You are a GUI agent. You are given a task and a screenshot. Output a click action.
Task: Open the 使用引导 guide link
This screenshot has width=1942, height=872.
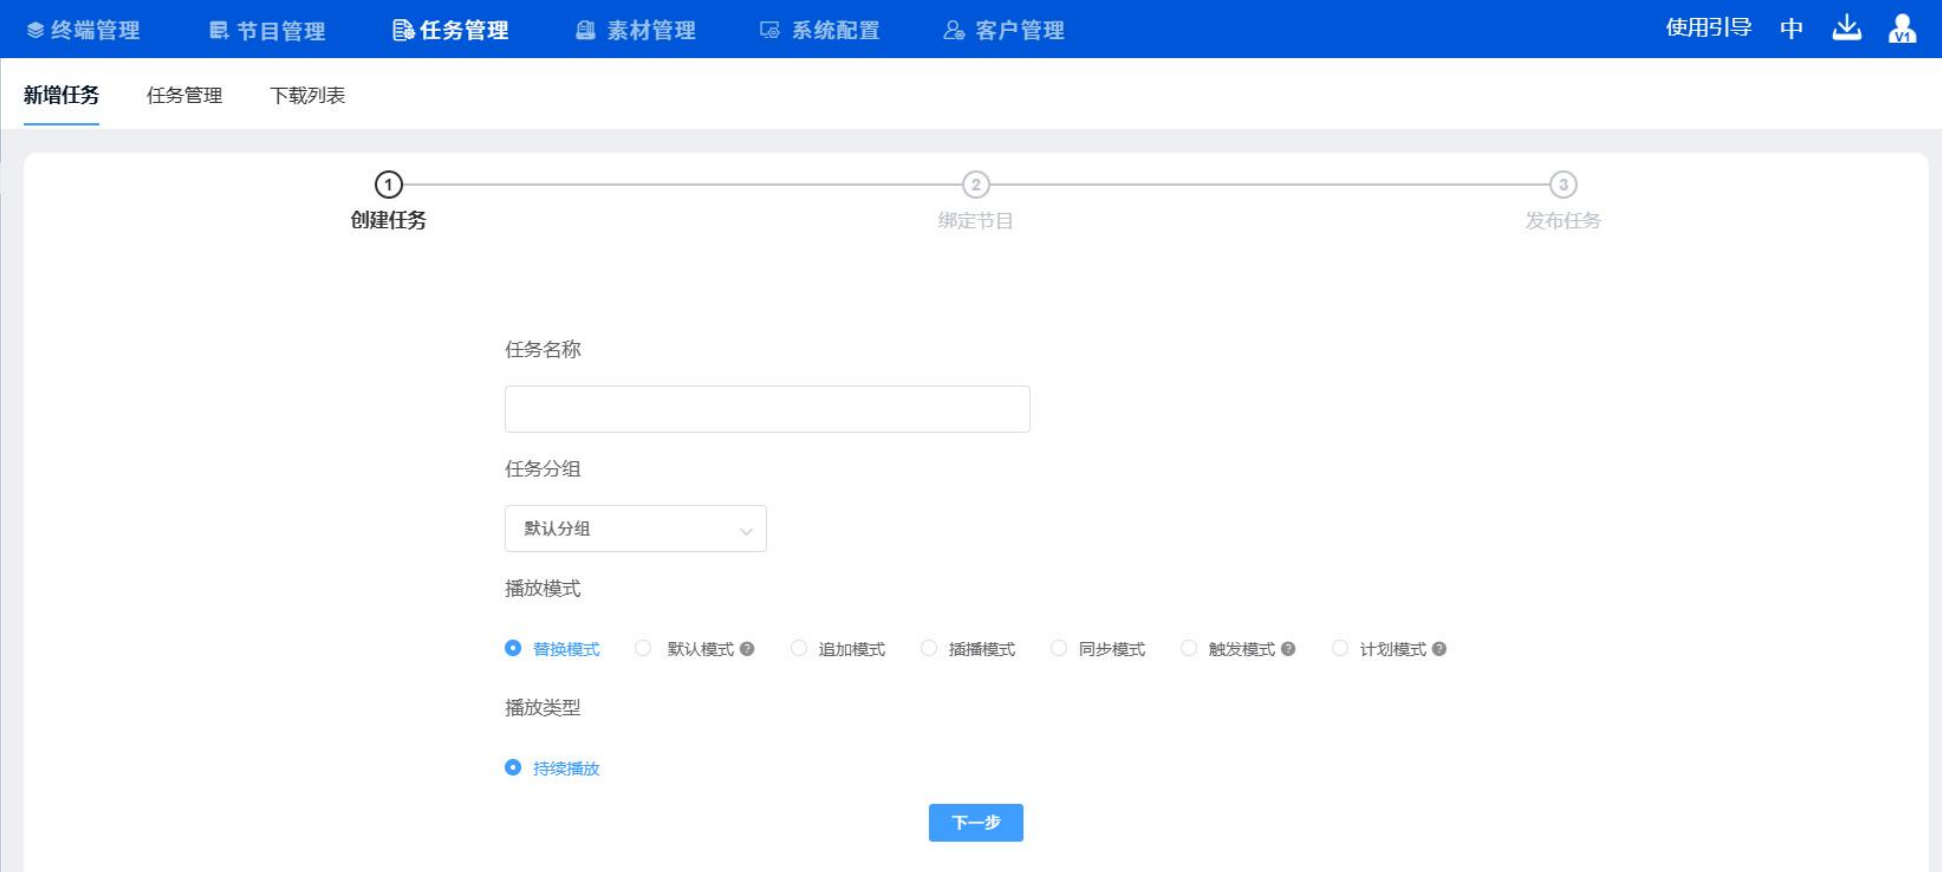(1707, 28)
